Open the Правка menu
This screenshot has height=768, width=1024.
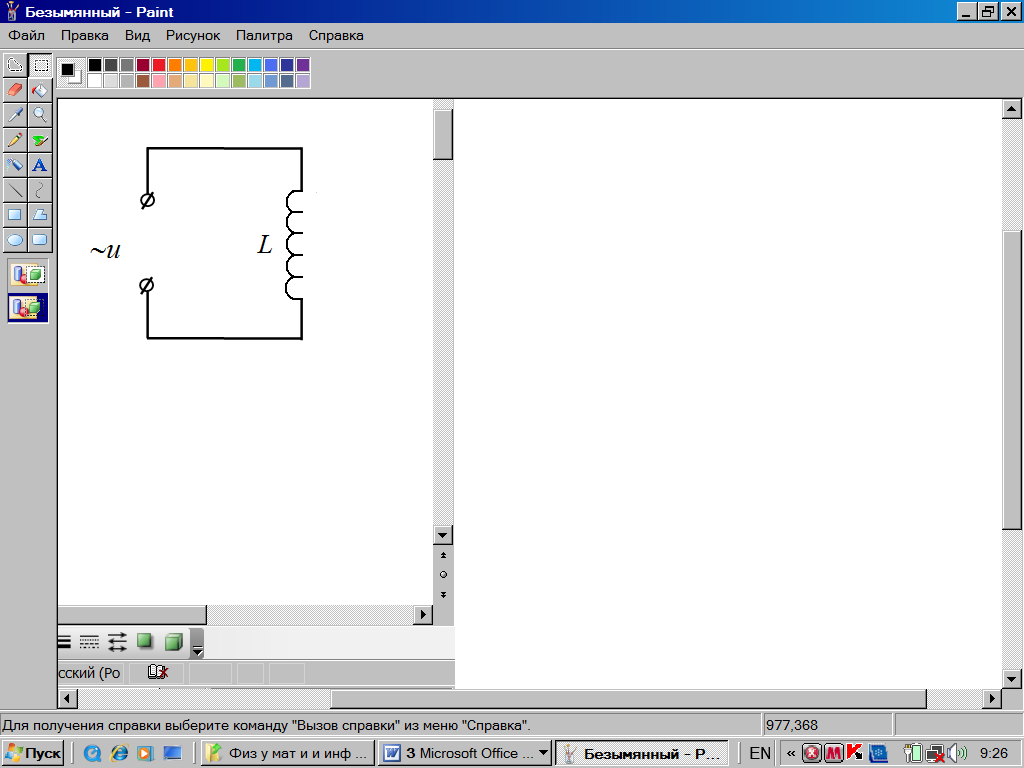pyautogui.click(x=85, y=35)
